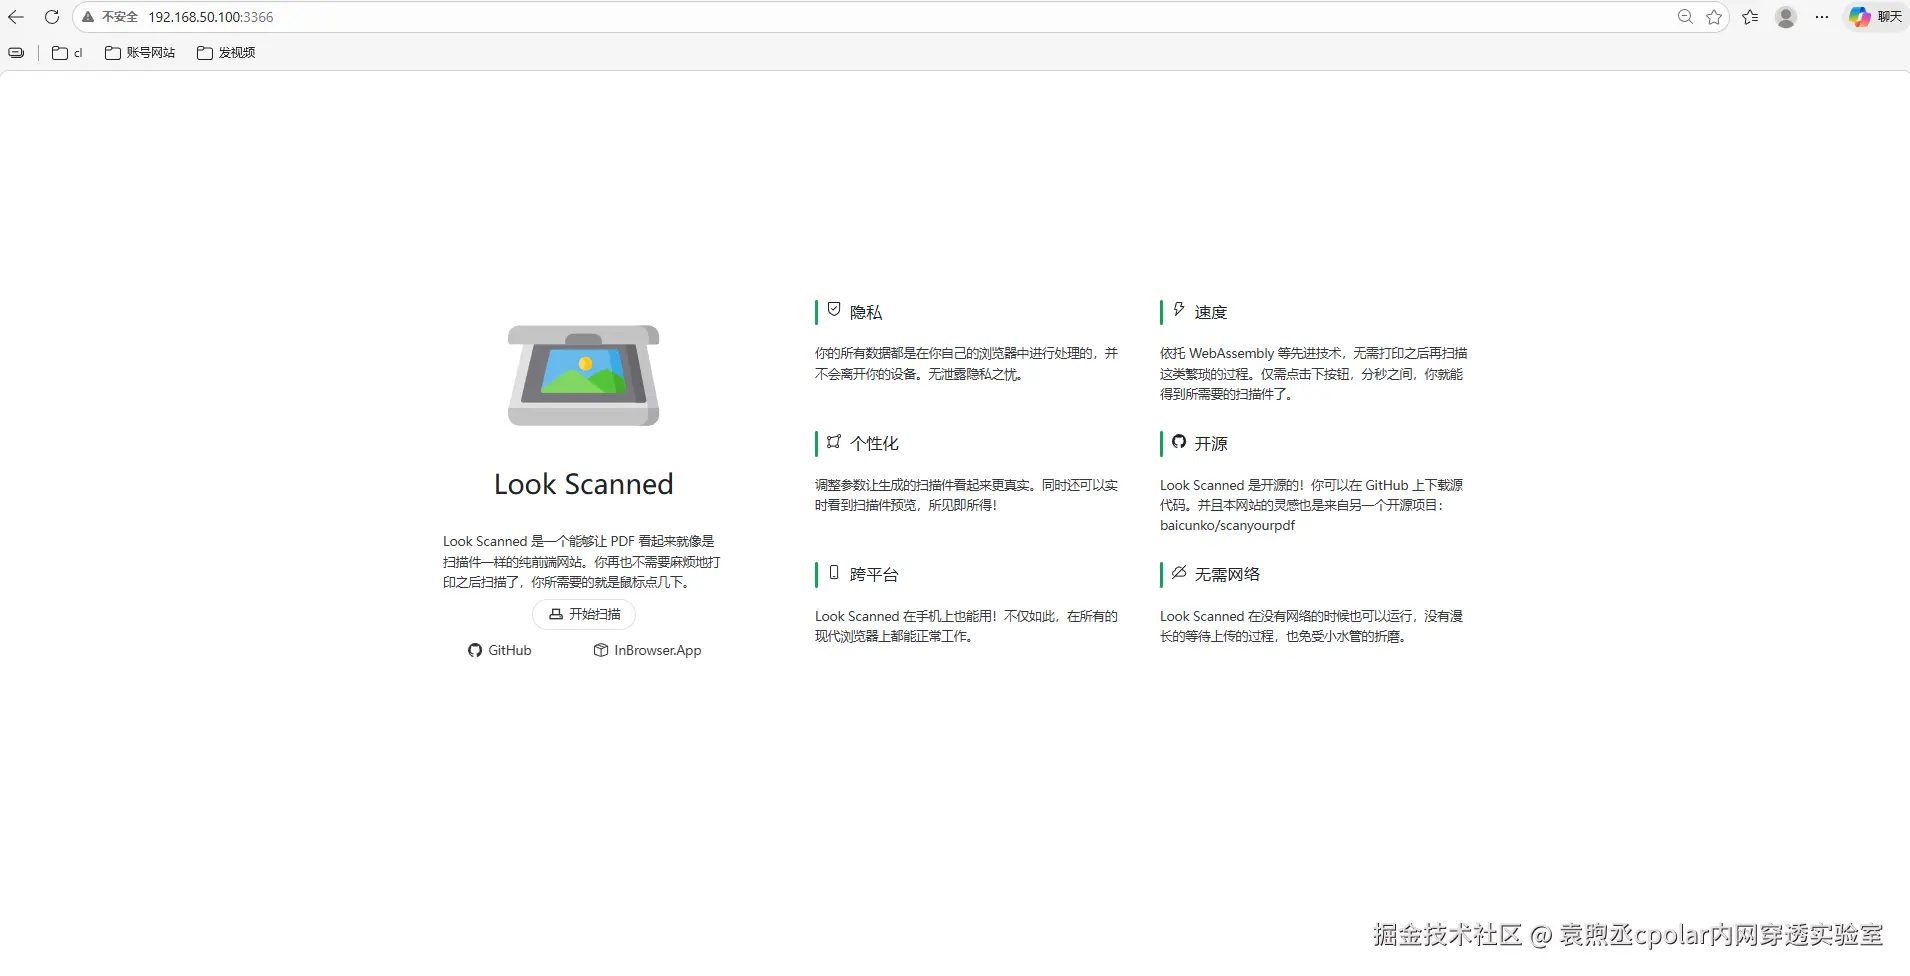Viewport: 1910px width, 976px height.
Task: Open the 账号网站 bookmarks folder
Action: (x=140, y=53)
